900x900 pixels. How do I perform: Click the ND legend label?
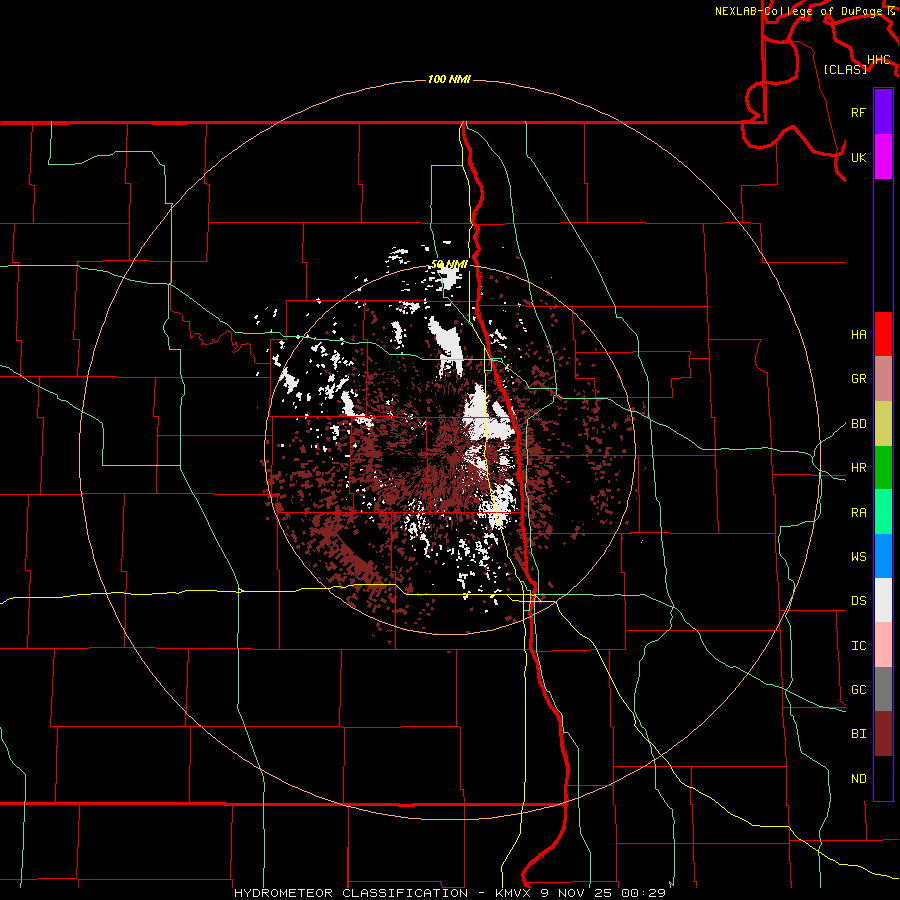(858, 778)
